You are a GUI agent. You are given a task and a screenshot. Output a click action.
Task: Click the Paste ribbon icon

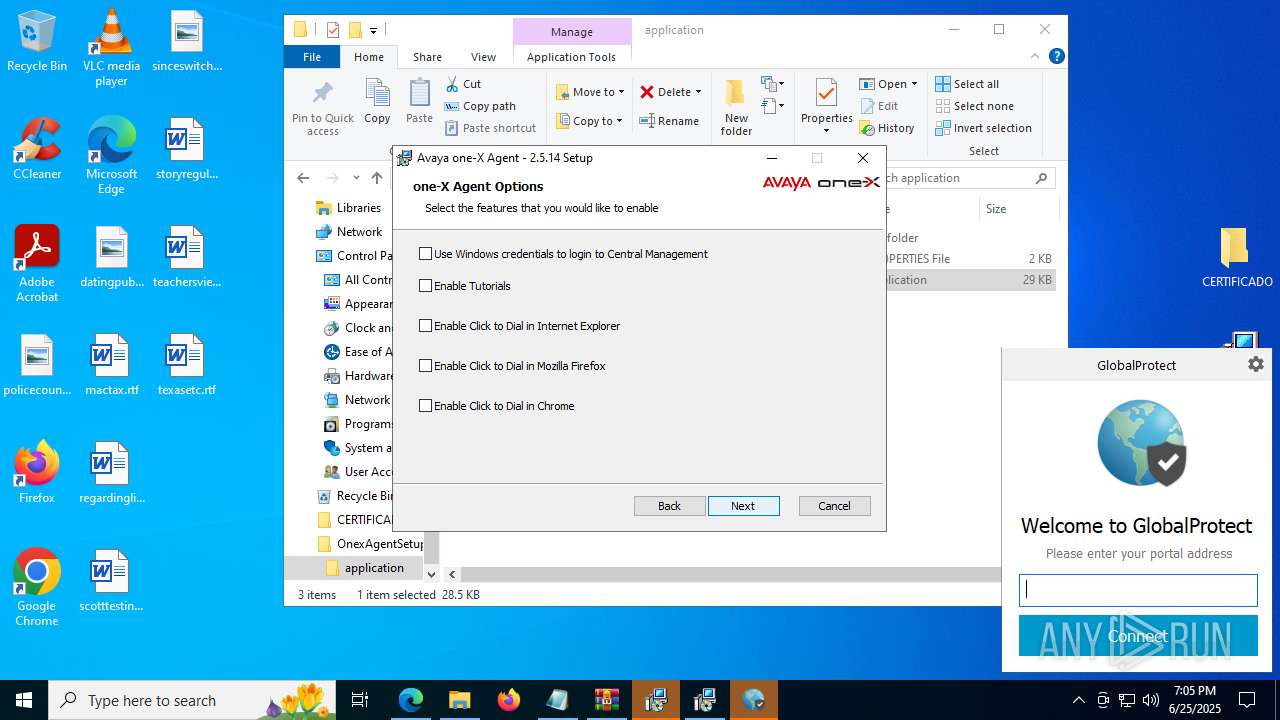click(x=419, y=102)
